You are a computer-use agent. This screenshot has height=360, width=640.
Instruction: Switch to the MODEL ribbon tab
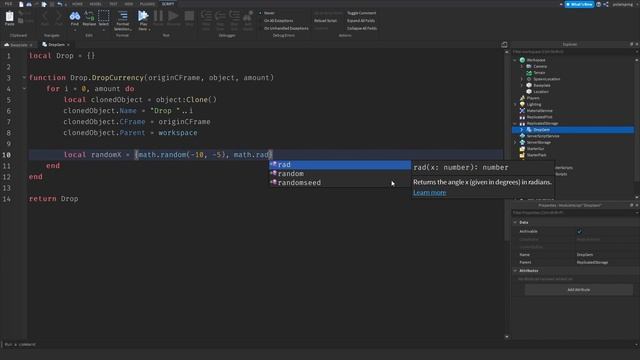pos(96,4)
